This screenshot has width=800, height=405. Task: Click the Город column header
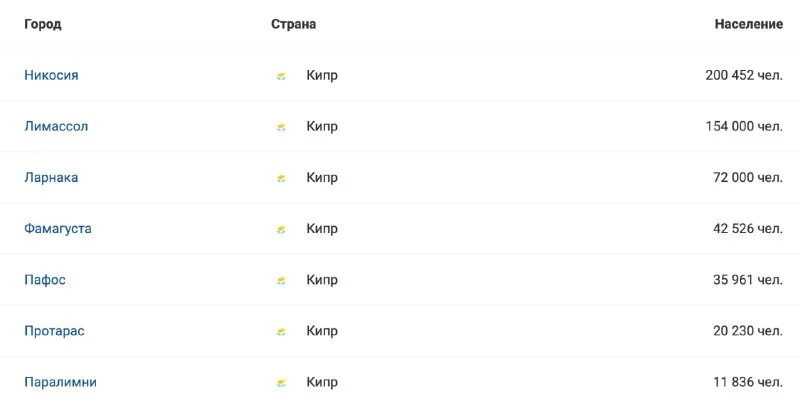(43, 24)
